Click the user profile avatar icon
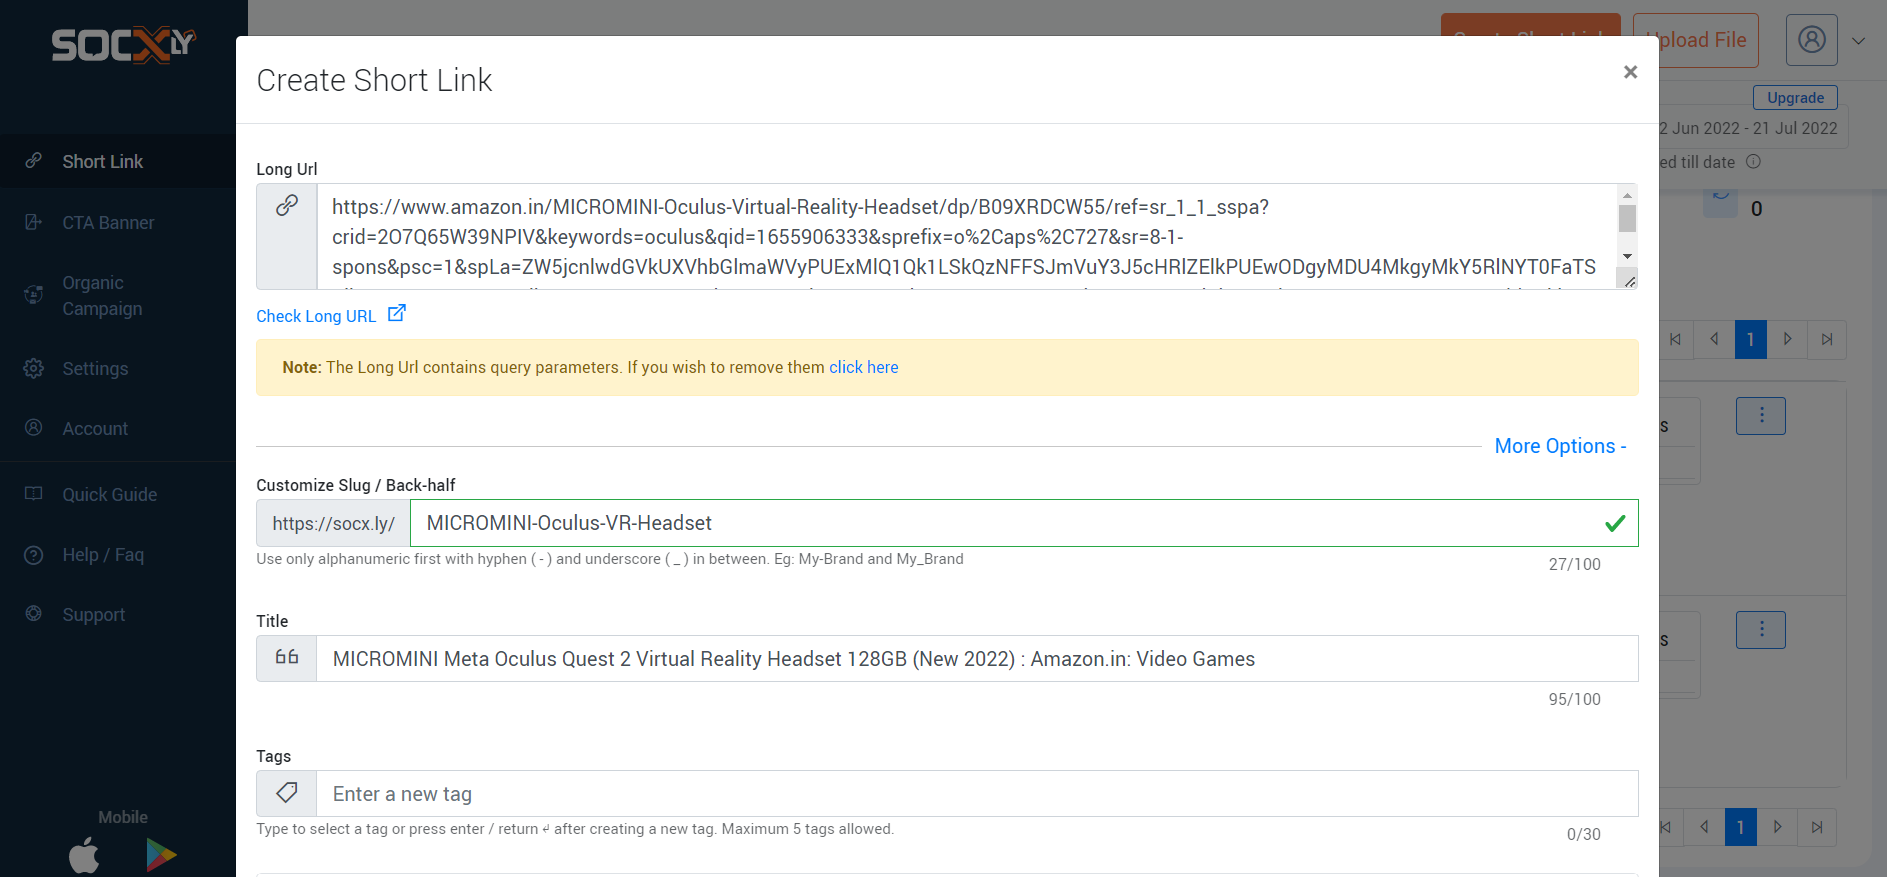The height and width of the screenshot is (877, 1887). 1812,40
